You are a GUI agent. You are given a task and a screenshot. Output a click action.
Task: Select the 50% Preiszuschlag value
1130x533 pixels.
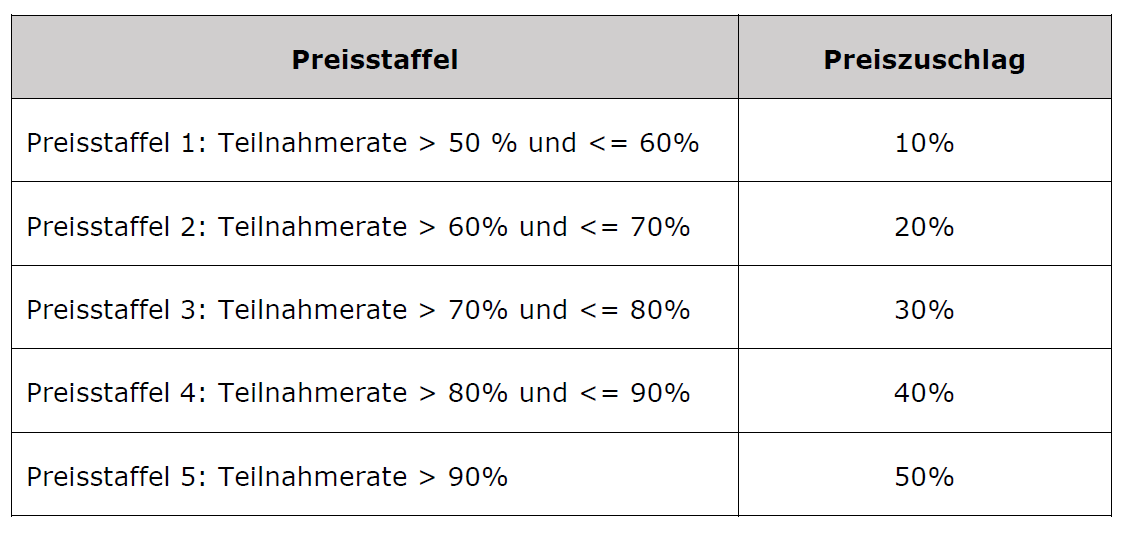coord(924,477)
